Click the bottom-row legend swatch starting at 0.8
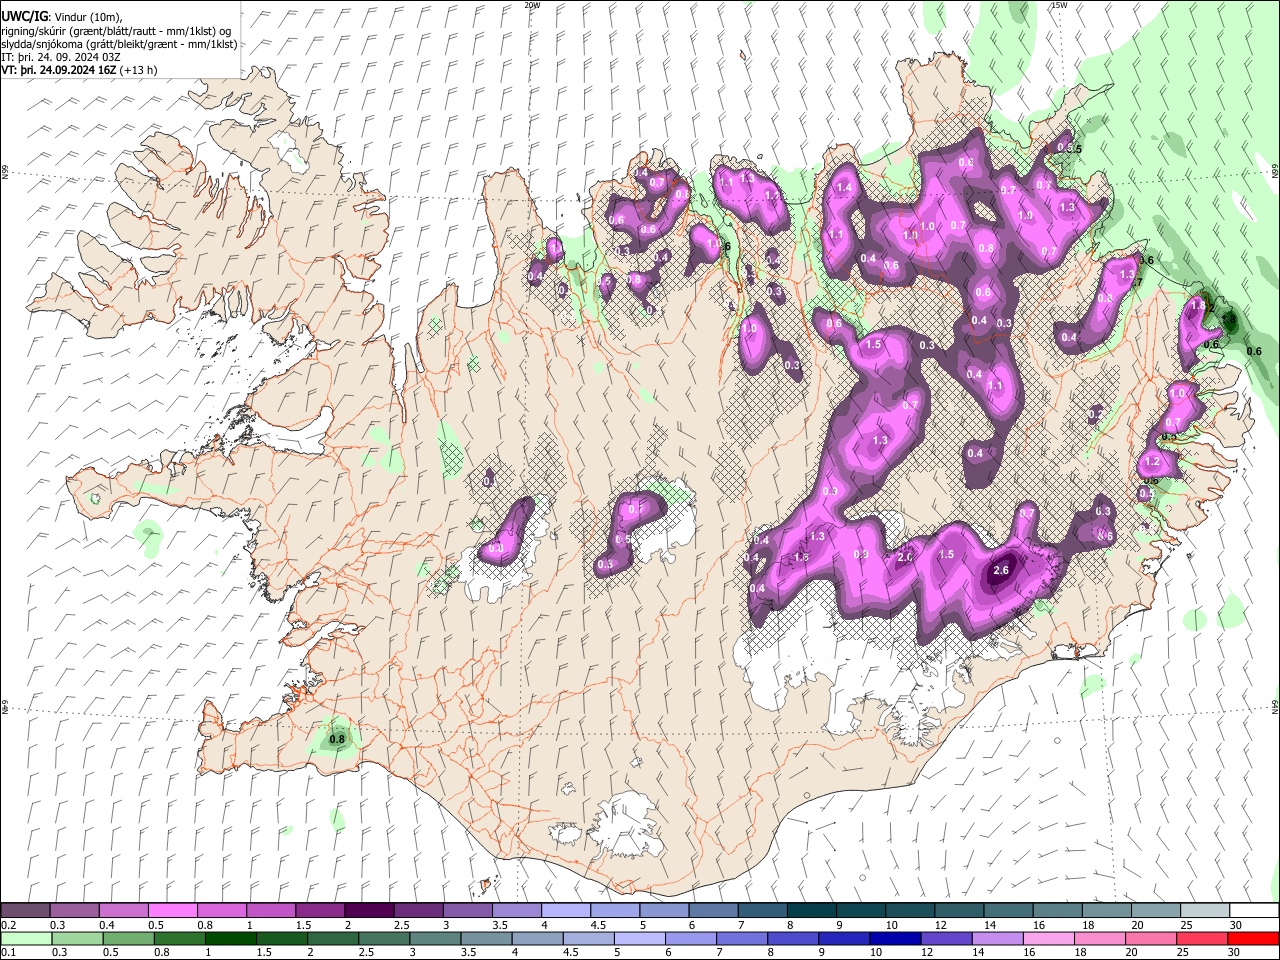The image size is (1280, 960). coord(180,939)
